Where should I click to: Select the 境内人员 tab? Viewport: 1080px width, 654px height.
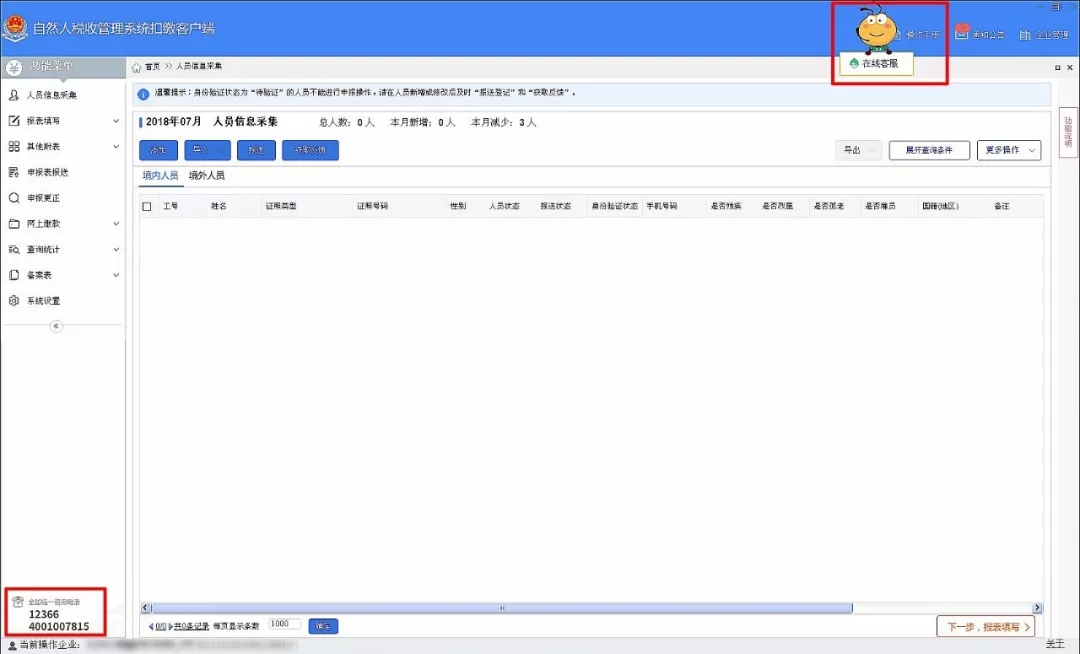click(160, 175)
